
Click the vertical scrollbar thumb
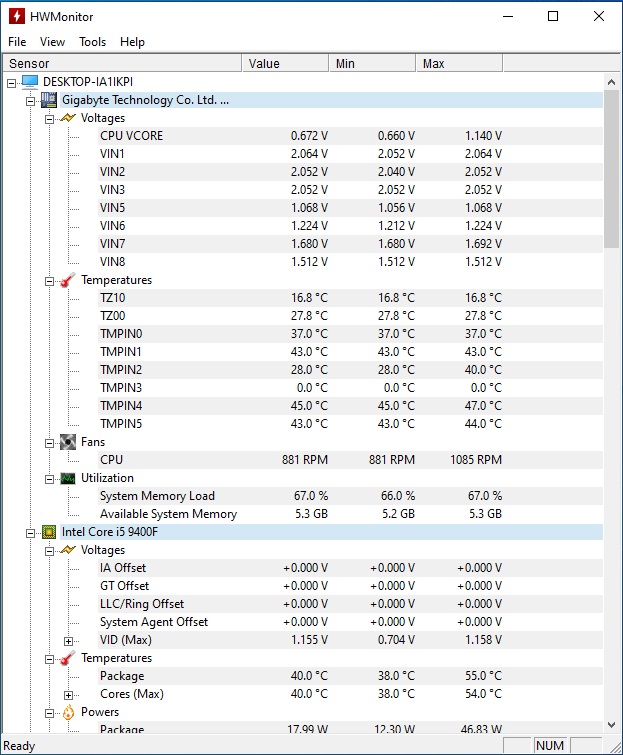611,169
